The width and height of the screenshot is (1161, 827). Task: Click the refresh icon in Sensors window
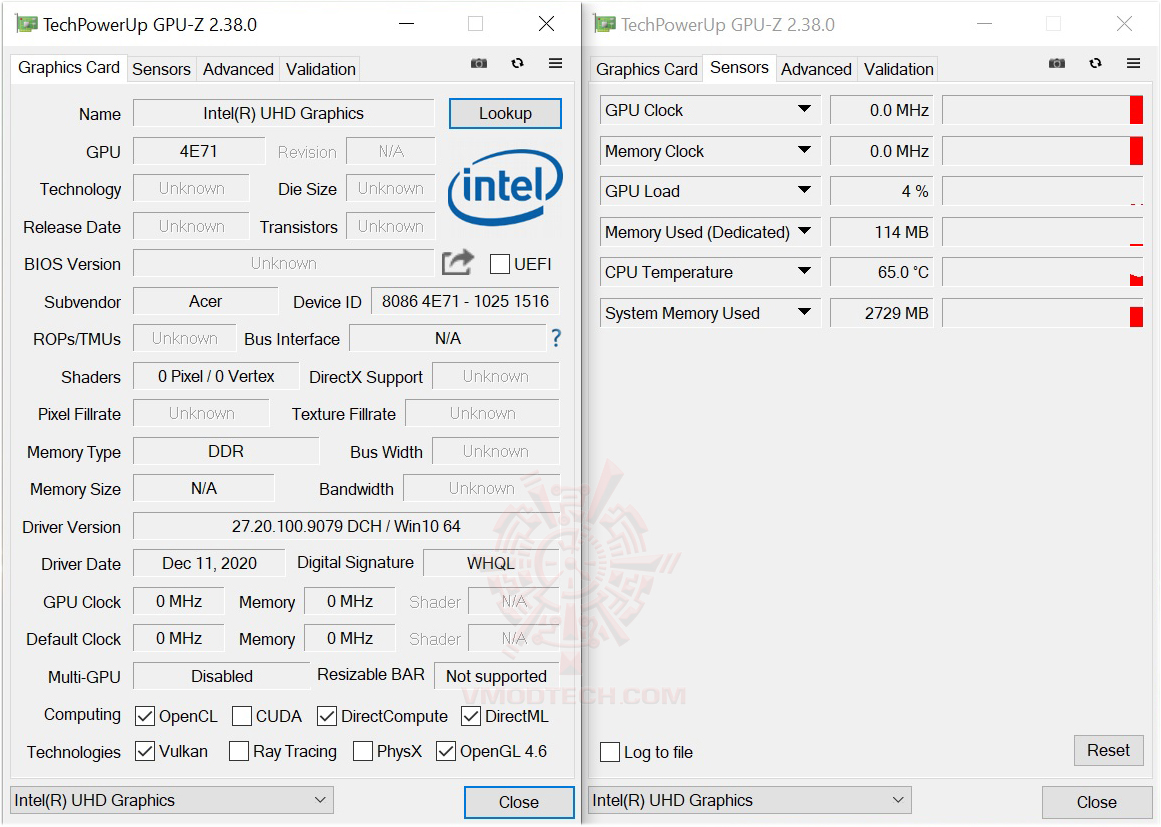1095,64
